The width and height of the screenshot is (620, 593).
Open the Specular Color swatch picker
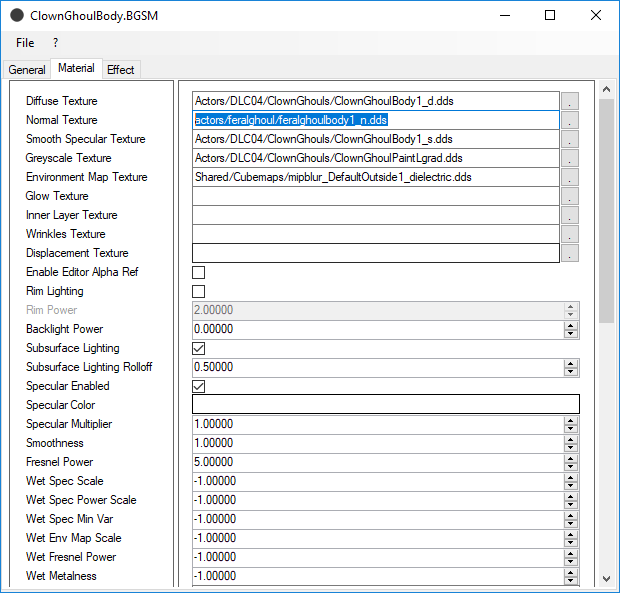pyautogui.click(x=386, y=404)
